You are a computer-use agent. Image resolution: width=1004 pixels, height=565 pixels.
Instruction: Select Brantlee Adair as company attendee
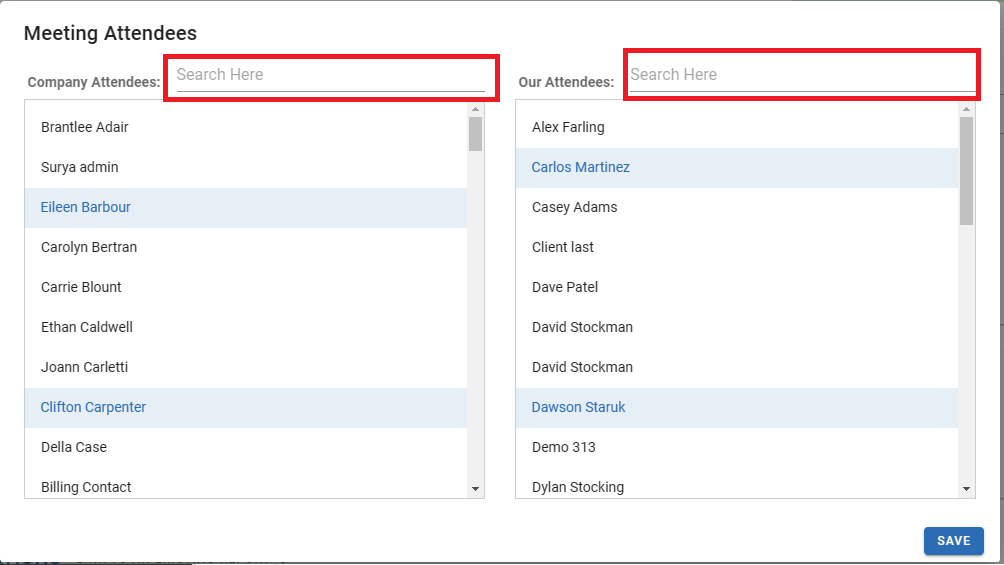[85, 127]
